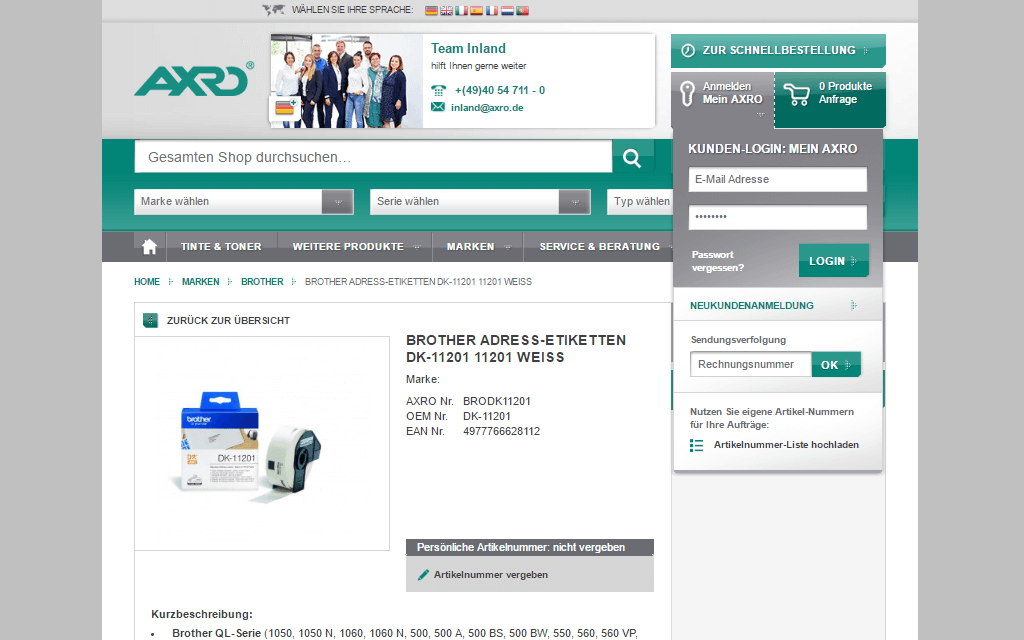The image size is (1024, 640).
Task: Click MARKEN breadcrumb link
Action: coord(200,282)
